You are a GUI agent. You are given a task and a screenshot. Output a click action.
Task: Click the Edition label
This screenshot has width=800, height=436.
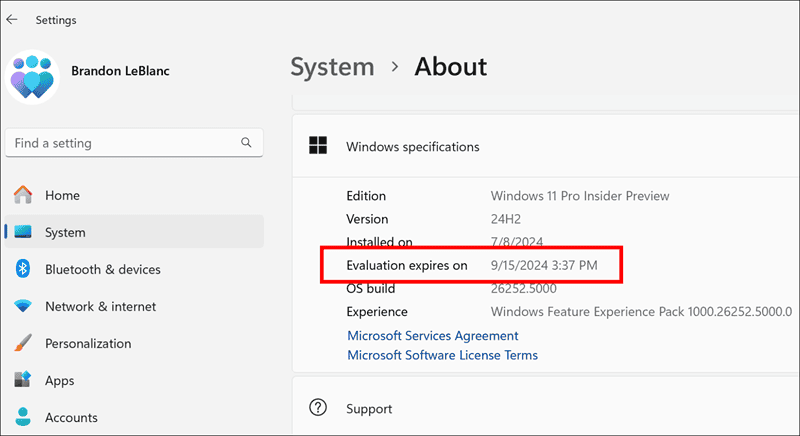coord(366,196)
